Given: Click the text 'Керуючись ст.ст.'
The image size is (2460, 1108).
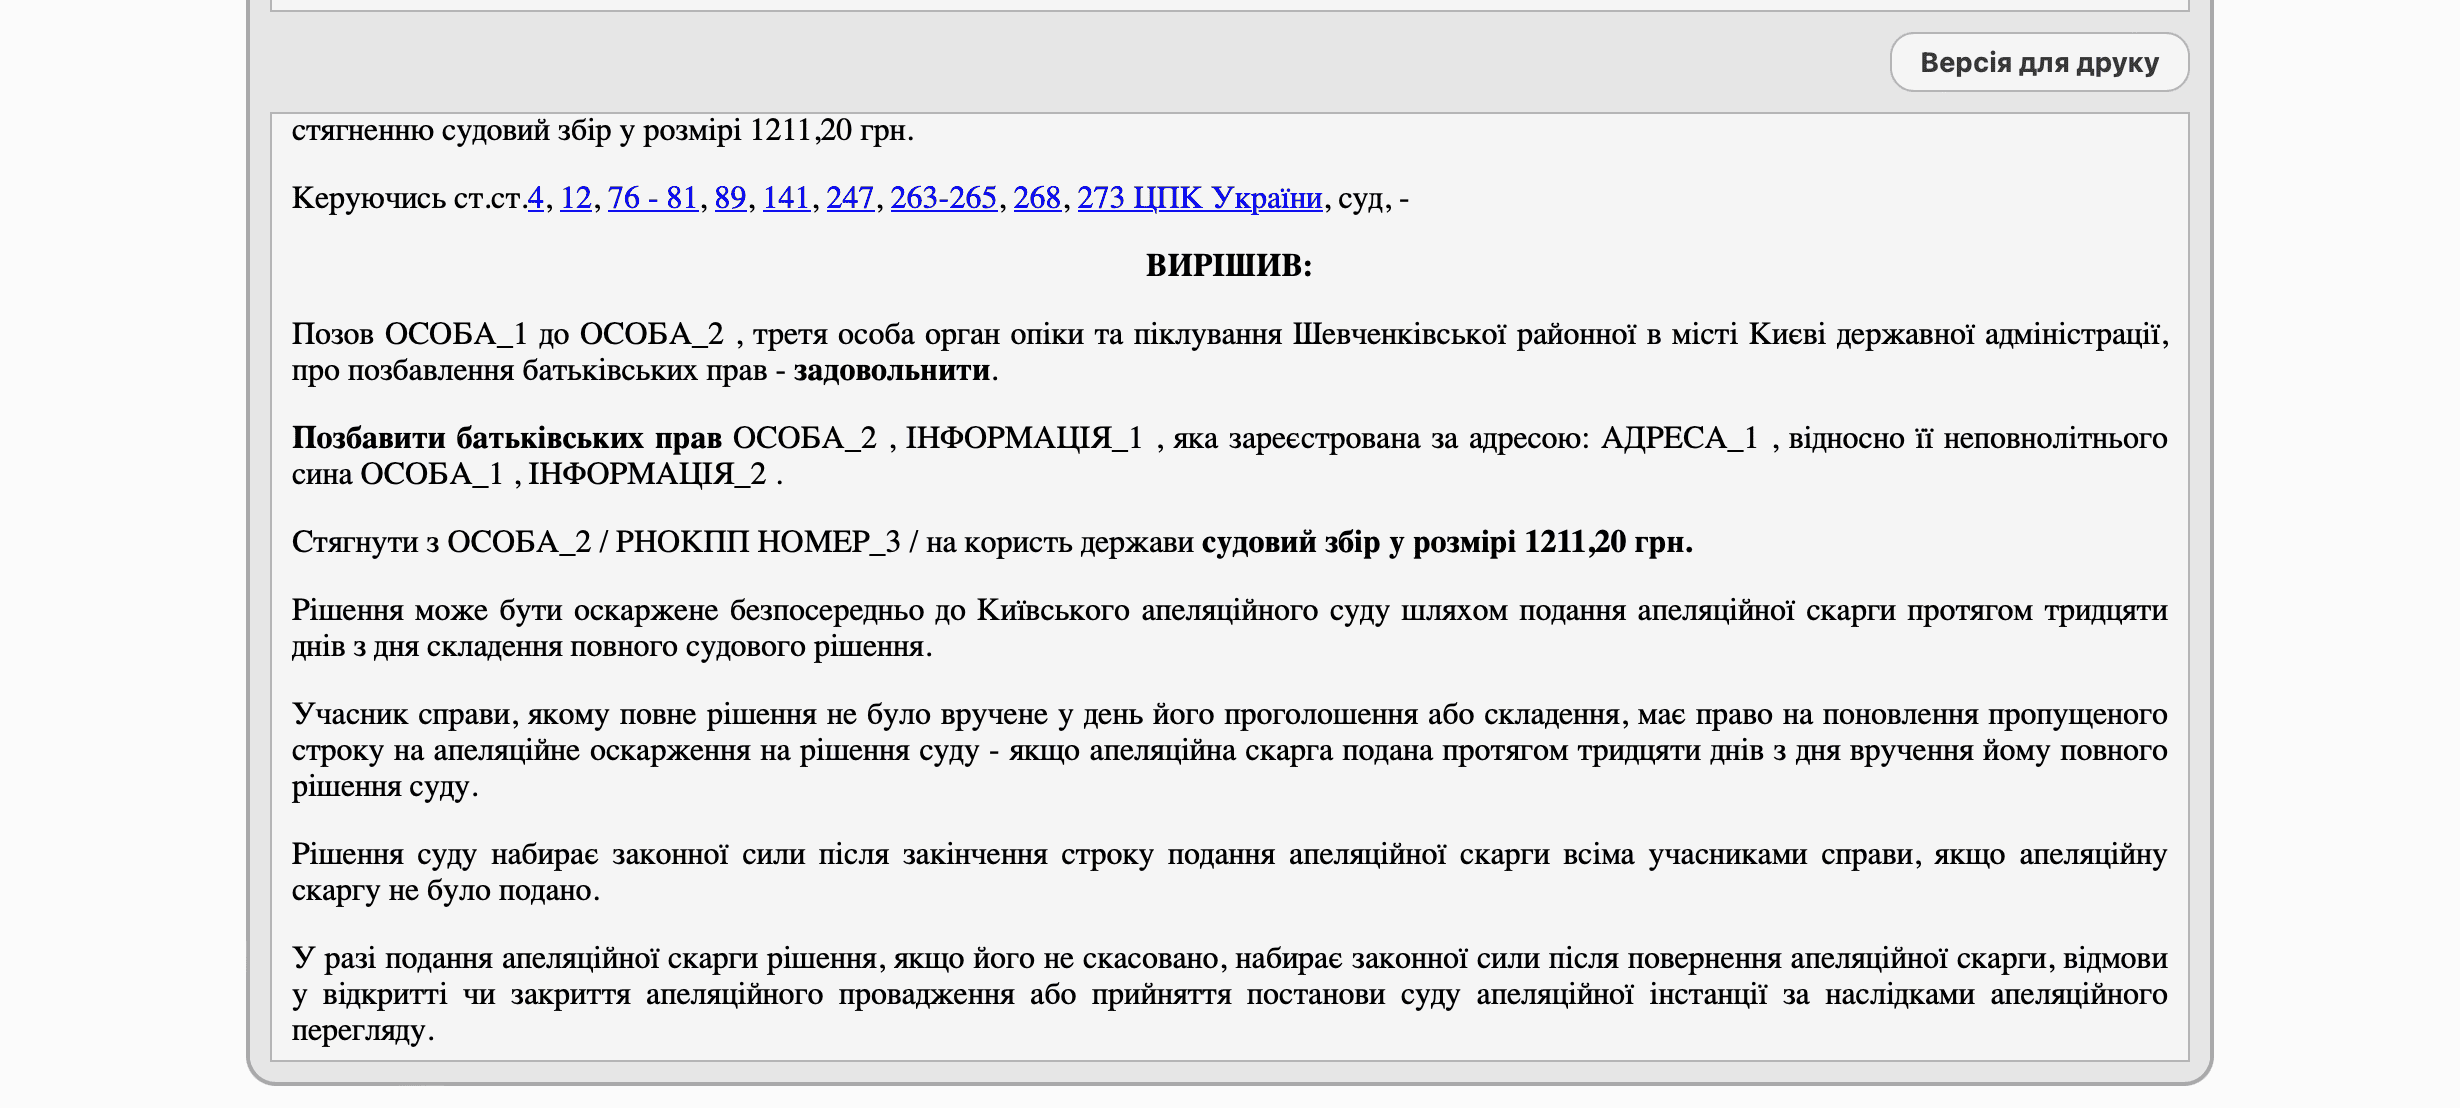Looking at the screenshot, I should 409,198.
